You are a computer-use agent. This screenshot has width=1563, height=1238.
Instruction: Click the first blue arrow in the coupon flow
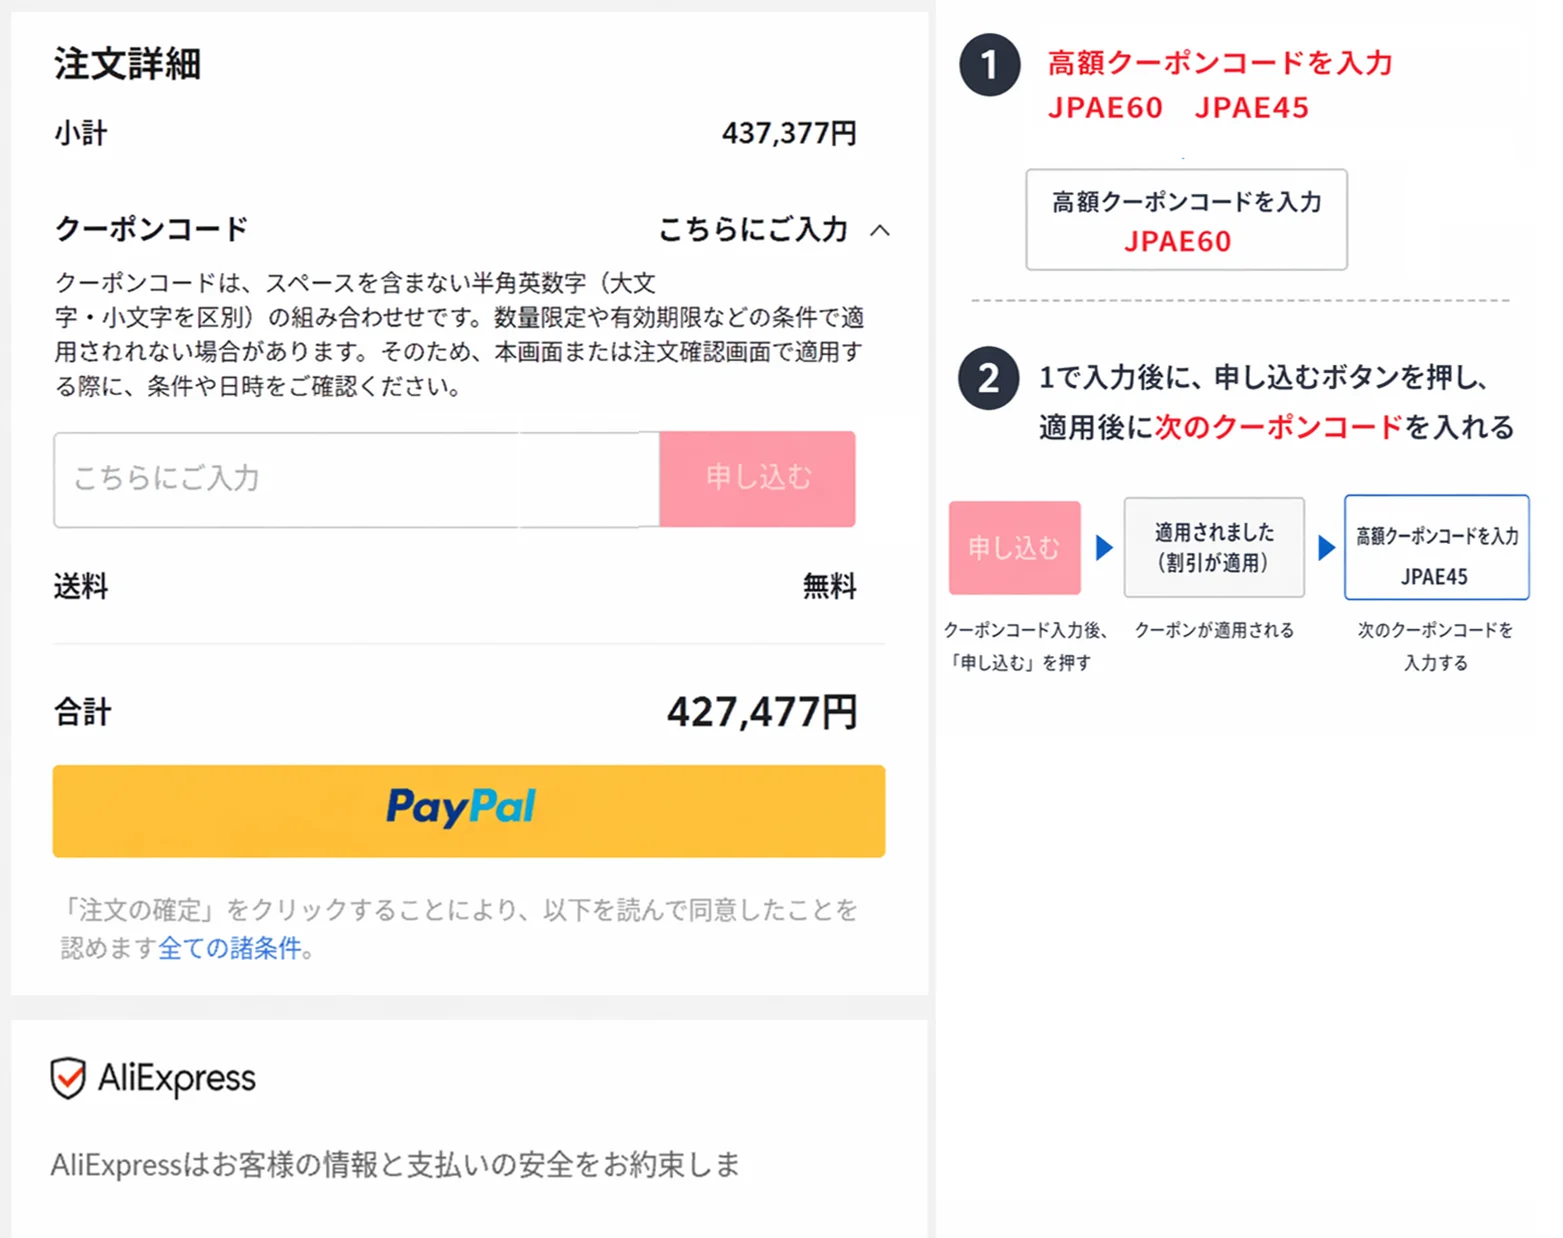1103,547
